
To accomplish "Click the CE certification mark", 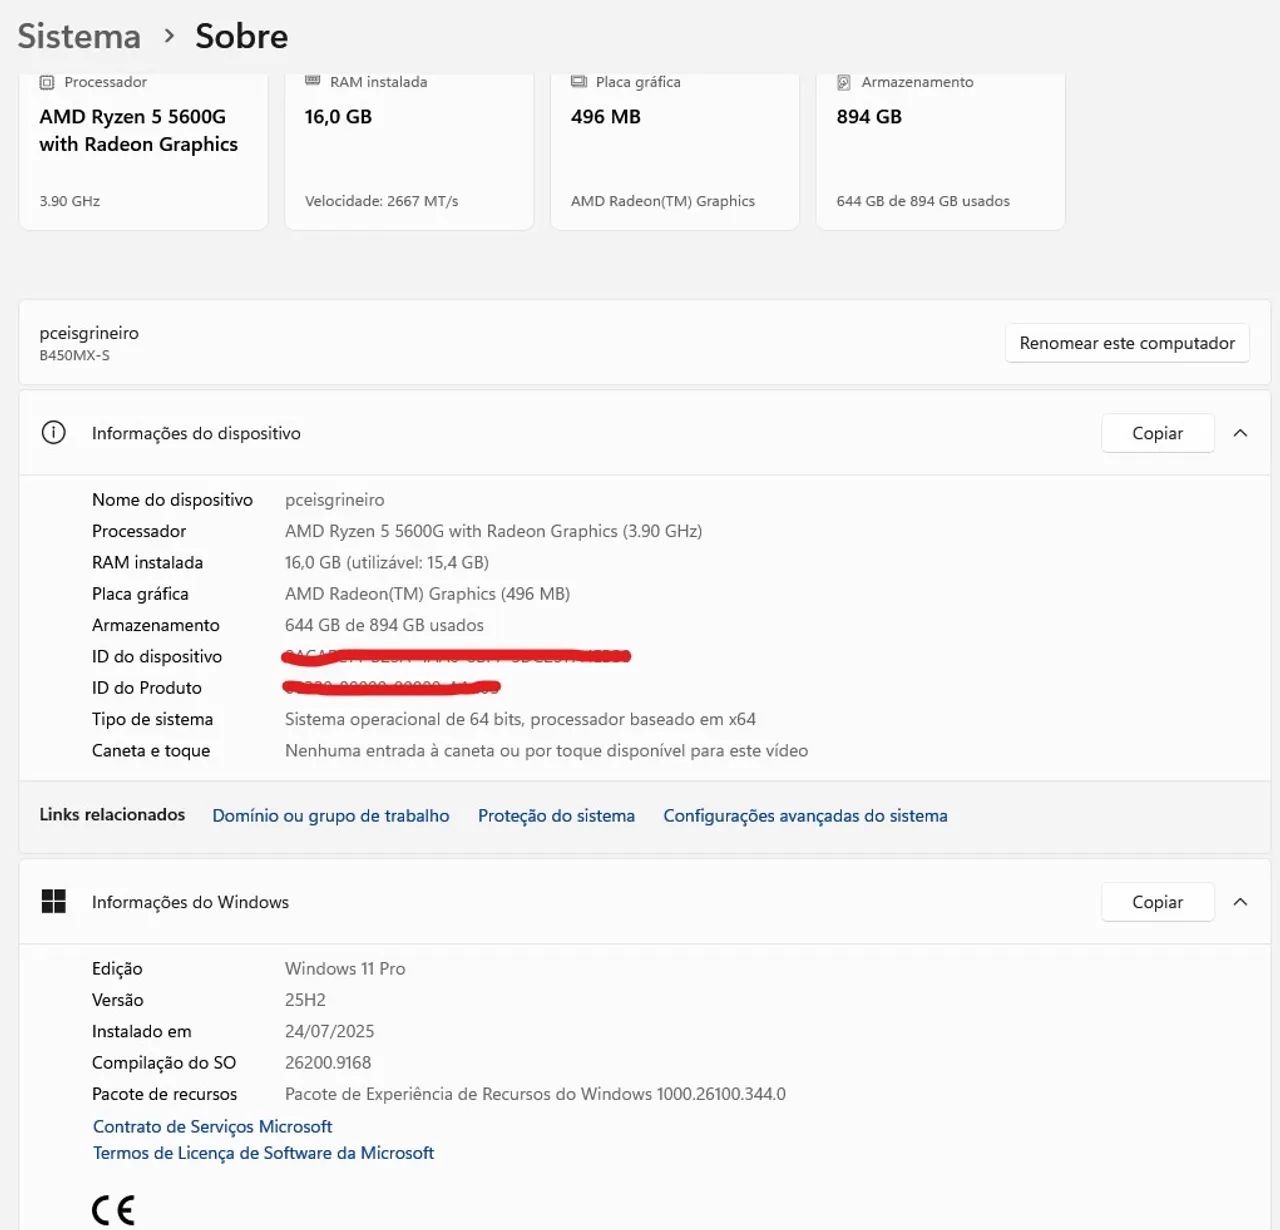I will [x=113, y=1210].
